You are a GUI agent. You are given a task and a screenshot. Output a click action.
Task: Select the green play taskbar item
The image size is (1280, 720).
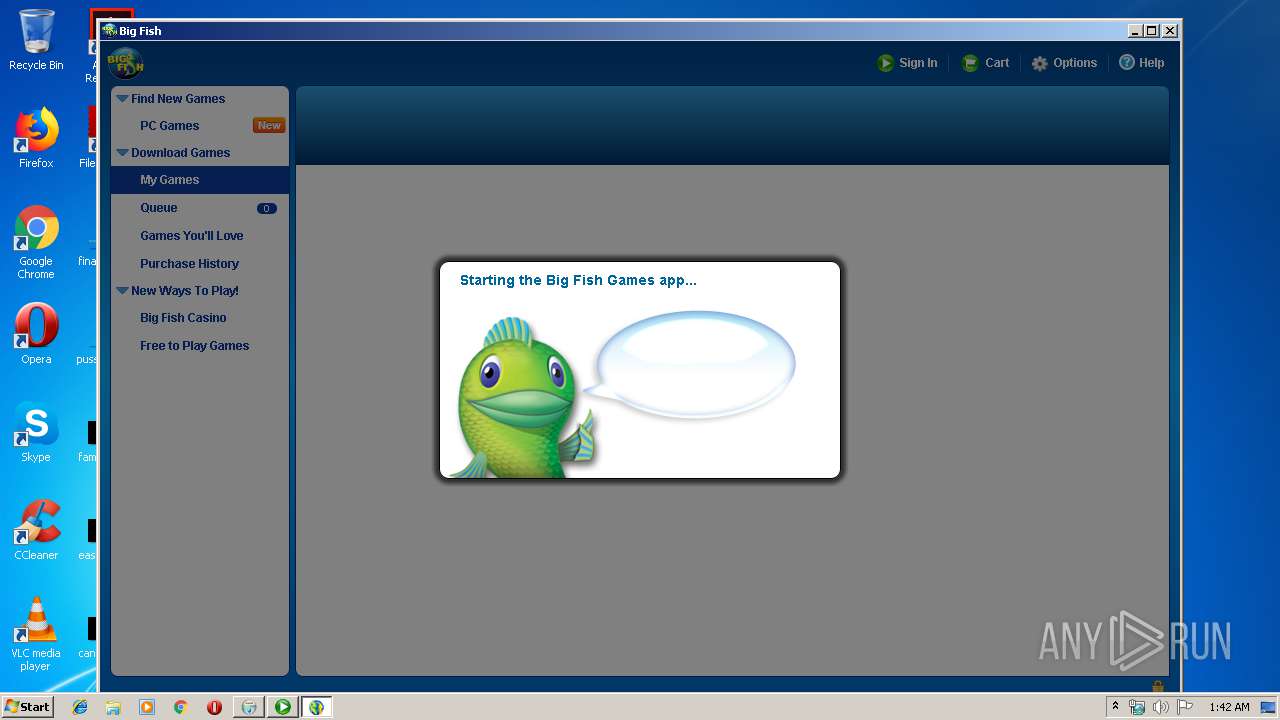click(x=283, y=707)
